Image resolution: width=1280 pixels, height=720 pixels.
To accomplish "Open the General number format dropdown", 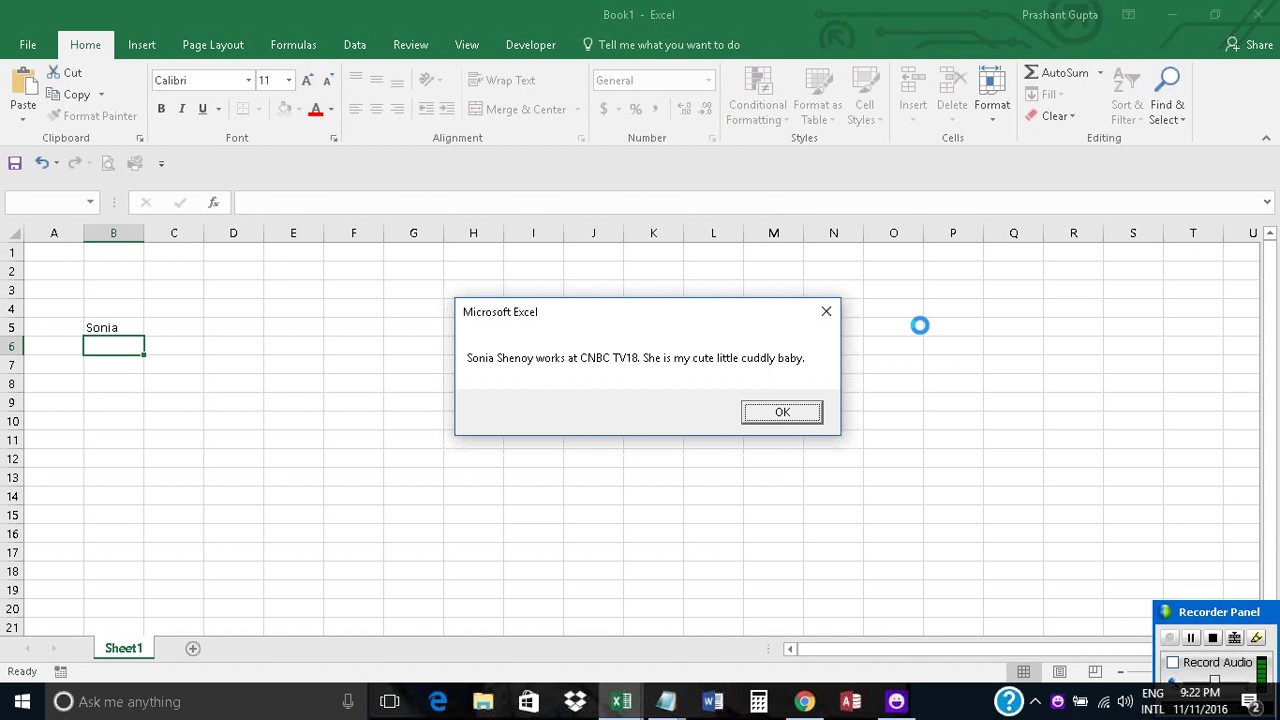I will coord(708,80).
